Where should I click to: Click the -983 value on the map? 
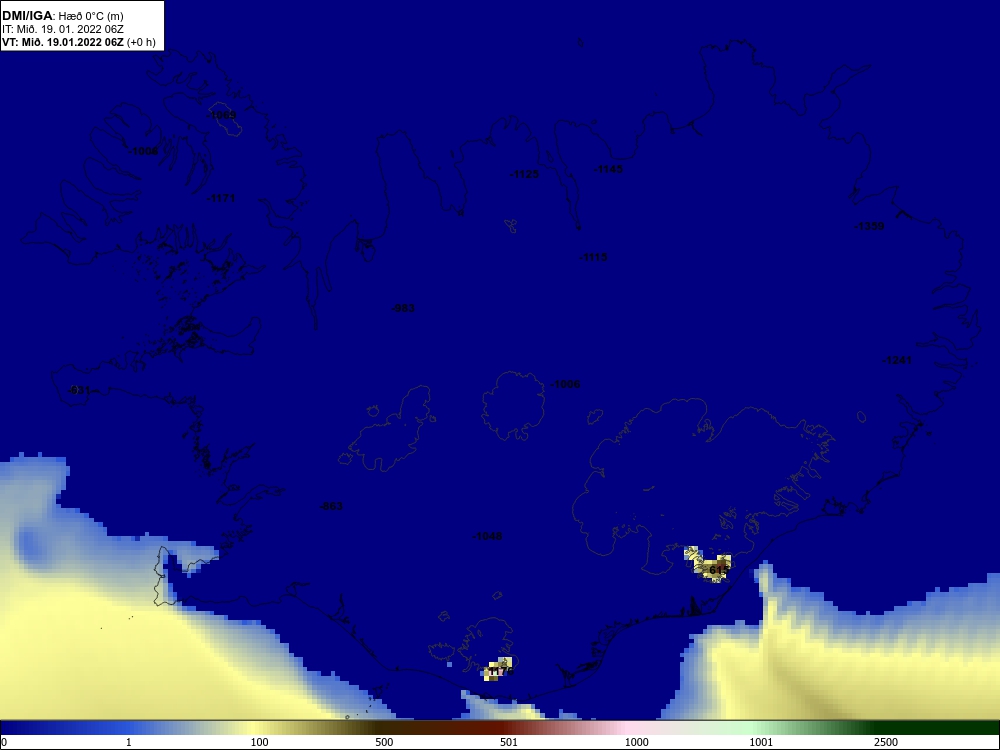(x=403, y=308)
